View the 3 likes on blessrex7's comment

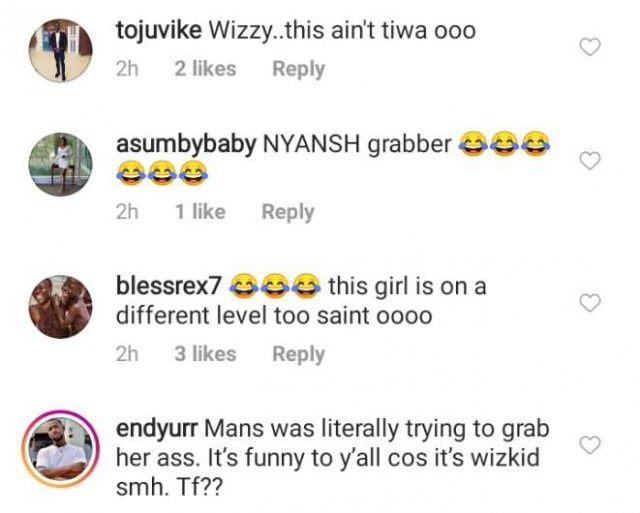(205, 354)
